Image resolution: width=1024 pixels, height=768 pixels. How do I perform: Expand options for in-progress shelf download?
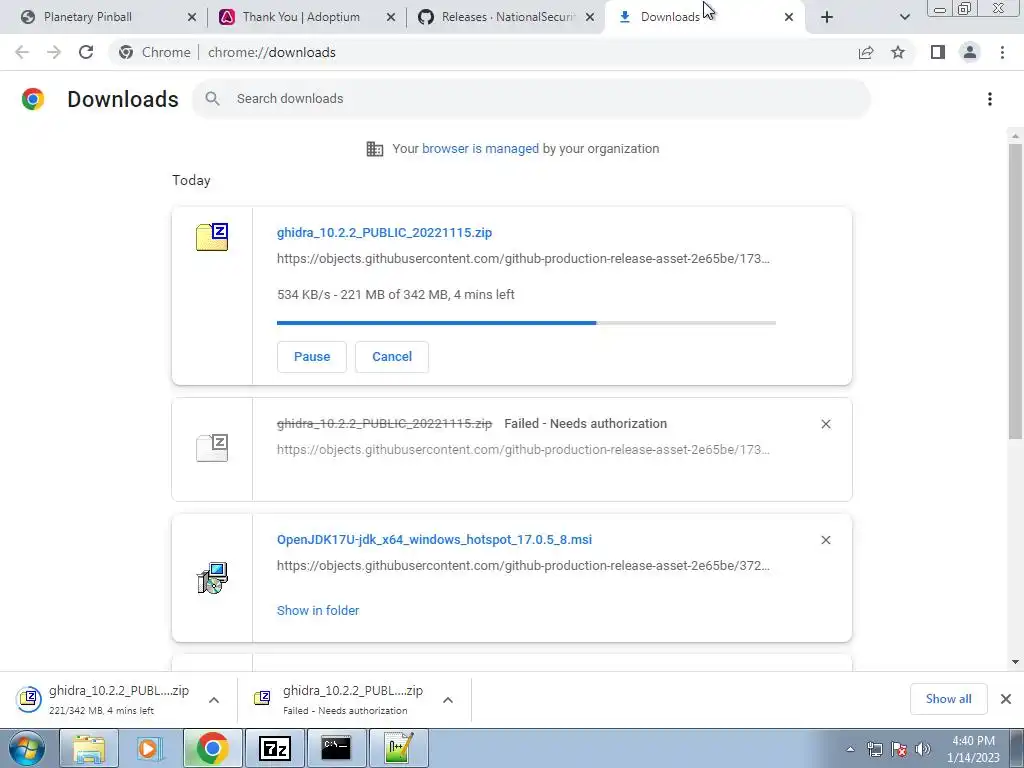214,700
